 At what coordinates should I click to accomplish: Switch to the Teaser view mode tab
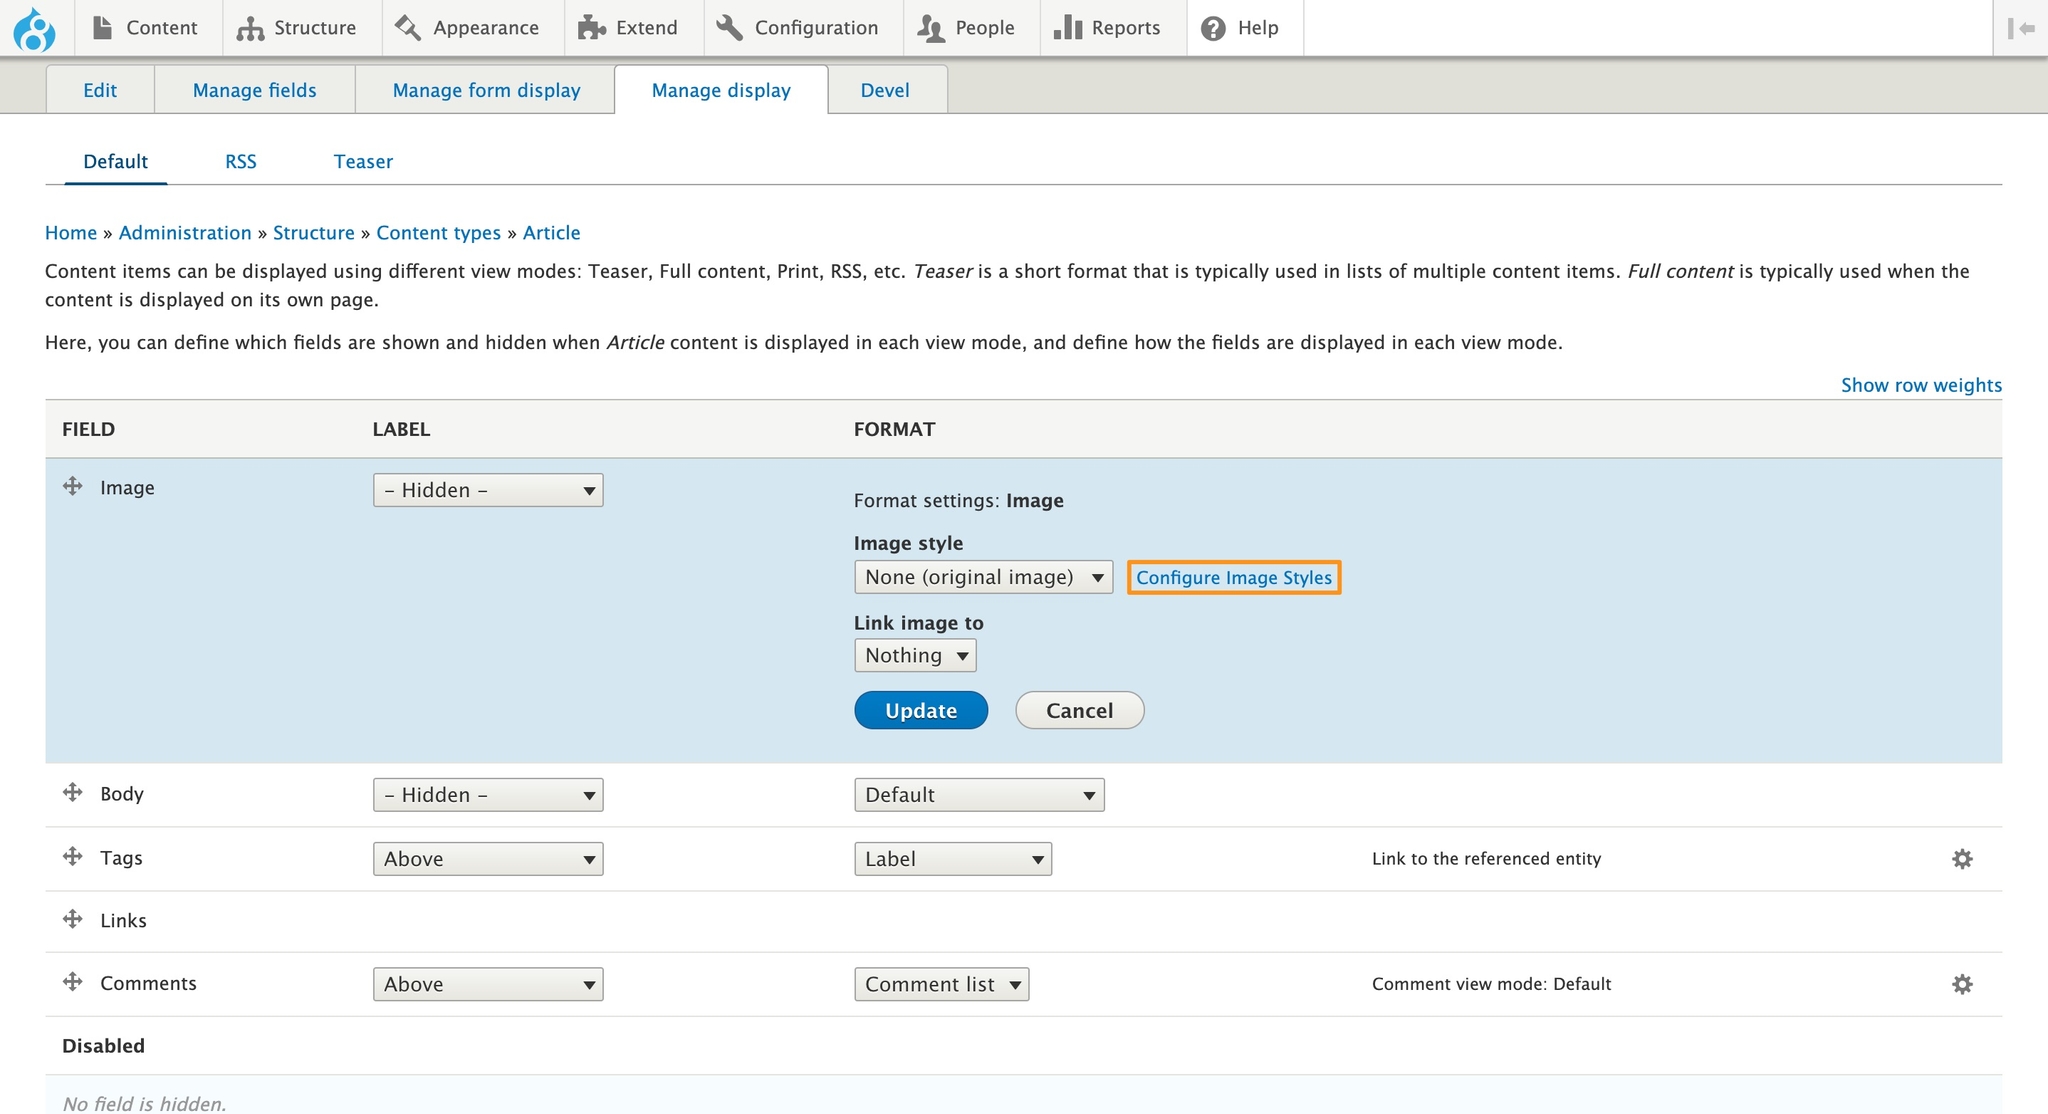coord(363,162)
